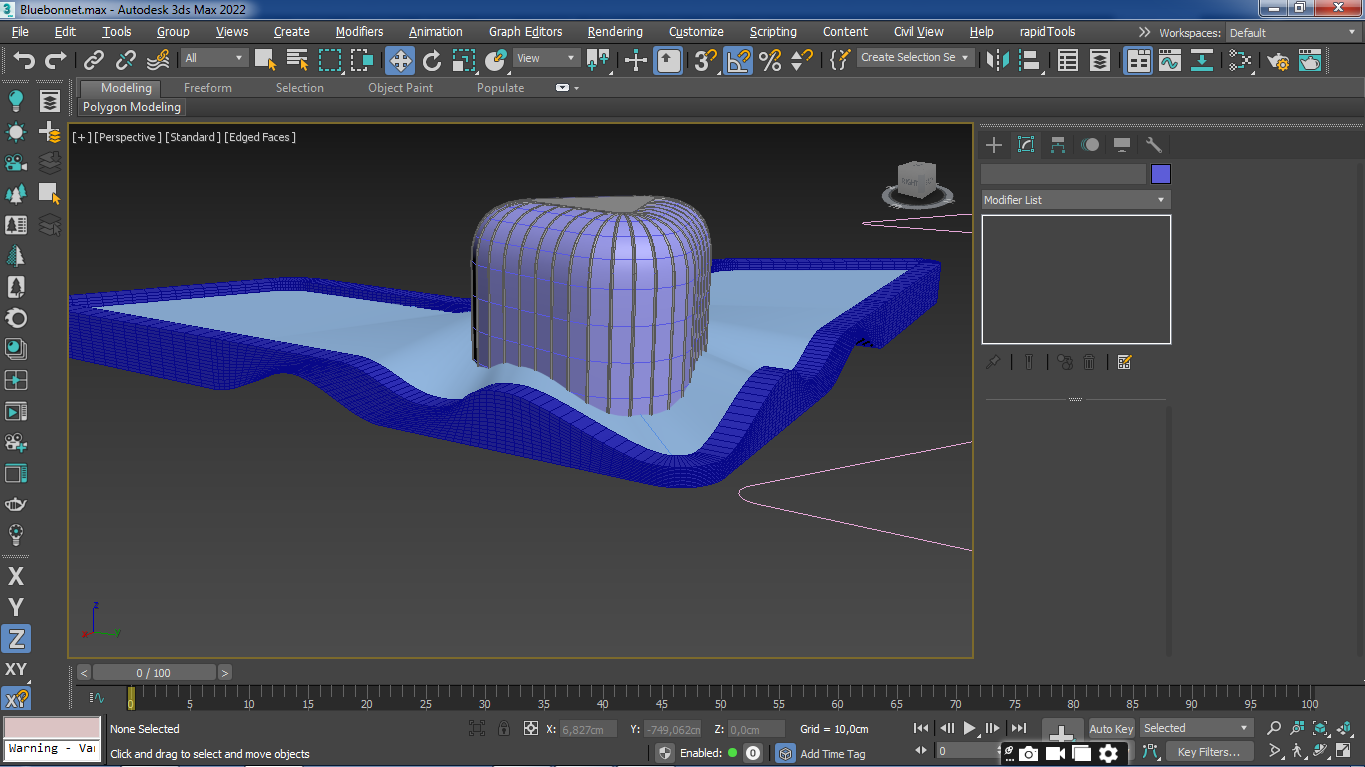Click the blue object color swatch
The image size is (1365, 767).
1160,174
